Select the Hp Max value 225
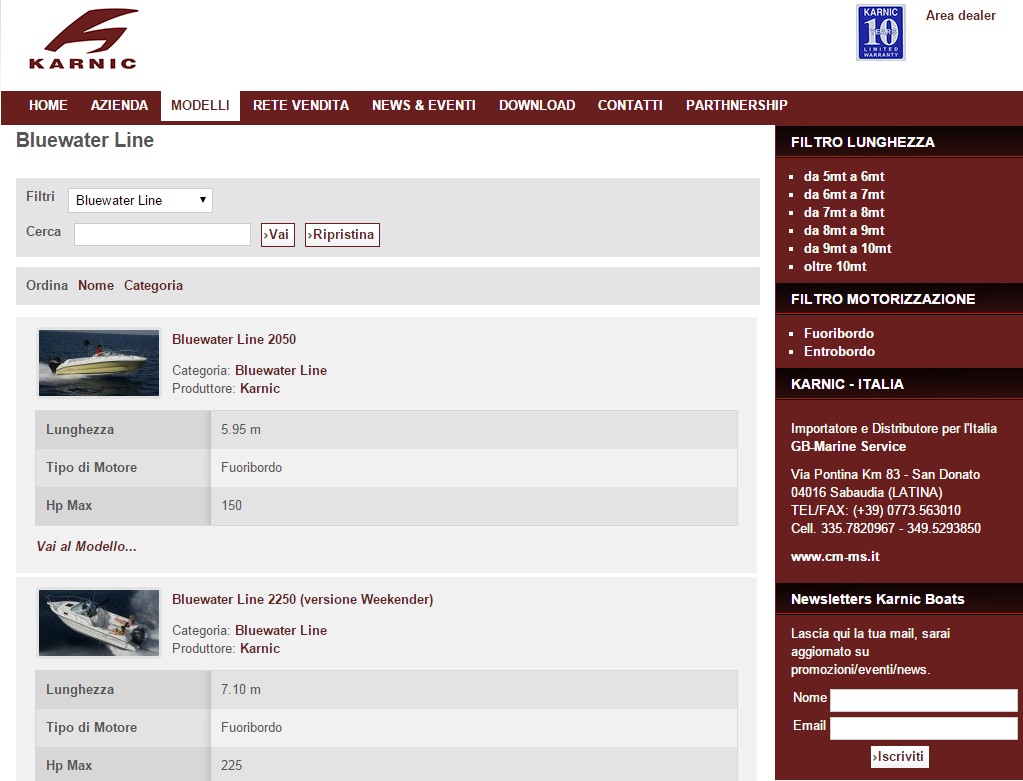 point(232,765)
